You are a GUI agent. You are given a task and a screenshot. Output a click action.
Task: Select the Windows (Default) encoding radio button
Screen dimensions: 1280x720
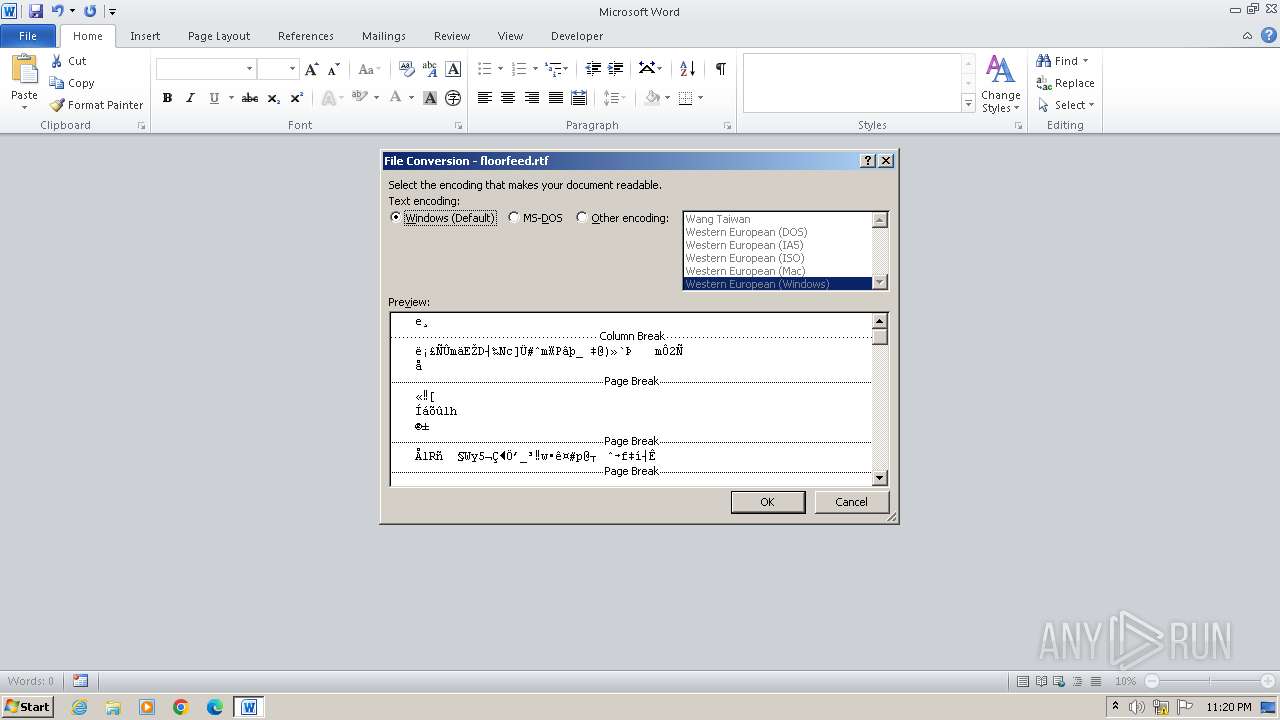pos(396,218)
